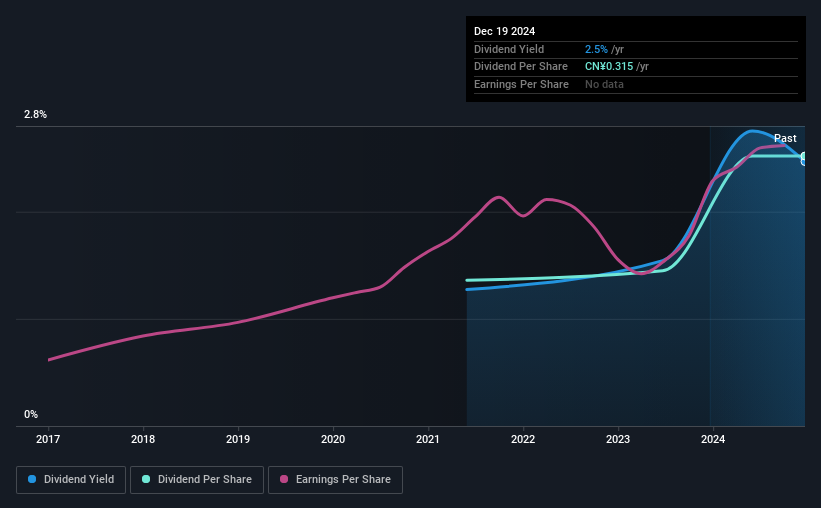Click the 2.5% Dividend Yield tooltip value
821x508 pixels.
point(596,49)
